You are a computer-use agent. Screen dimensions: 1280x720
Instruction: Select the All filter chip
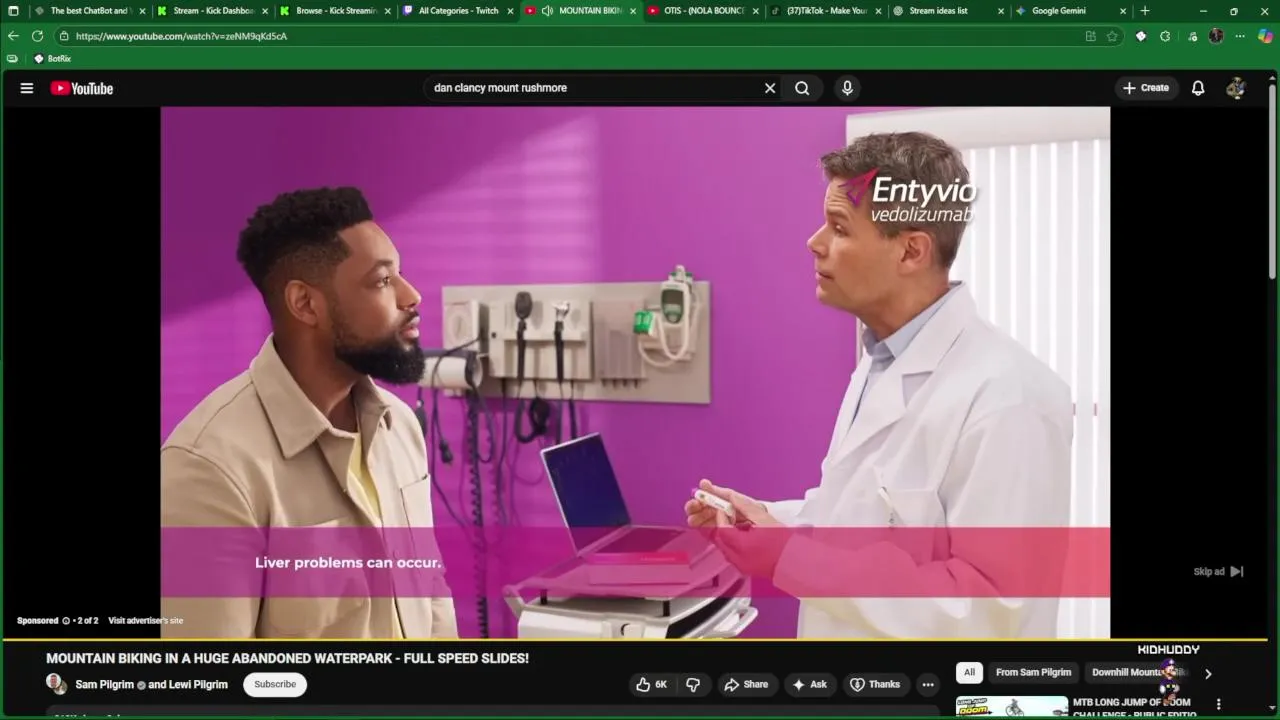[969, 672]
